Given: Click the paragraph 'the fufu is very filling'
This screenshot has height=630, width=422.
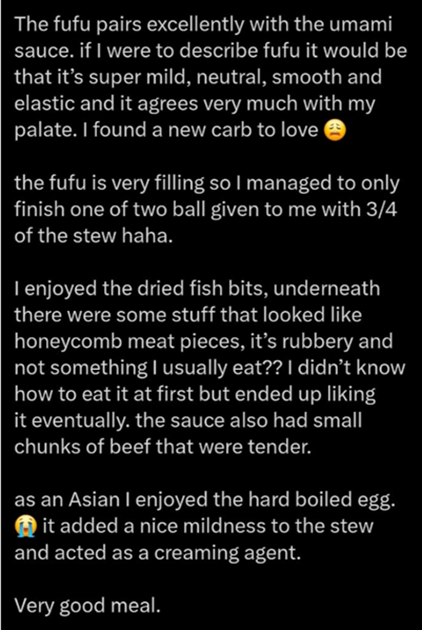Looking at the screenshot, I should (207, 209).
